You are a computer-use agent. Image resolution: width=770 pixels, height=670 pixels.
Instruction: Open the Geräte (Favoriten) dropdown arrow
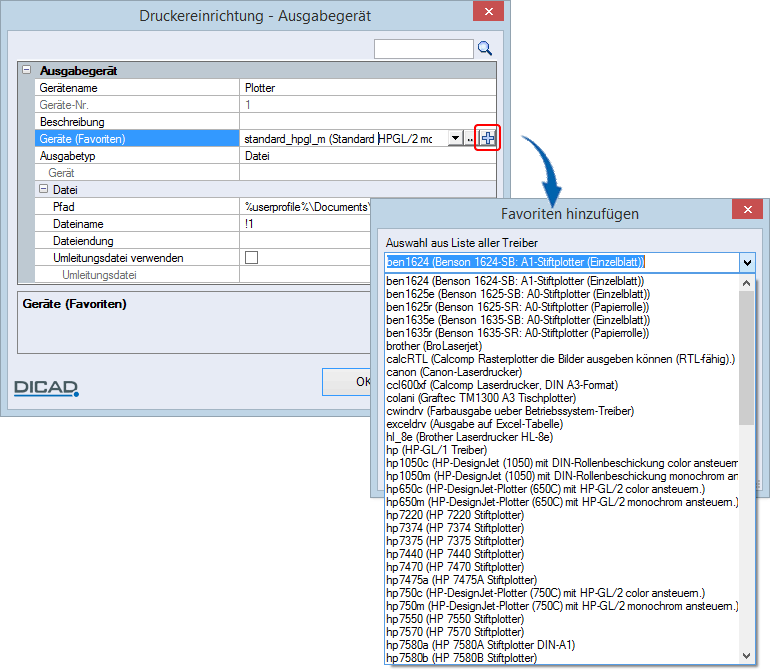[x=456, y=138]
